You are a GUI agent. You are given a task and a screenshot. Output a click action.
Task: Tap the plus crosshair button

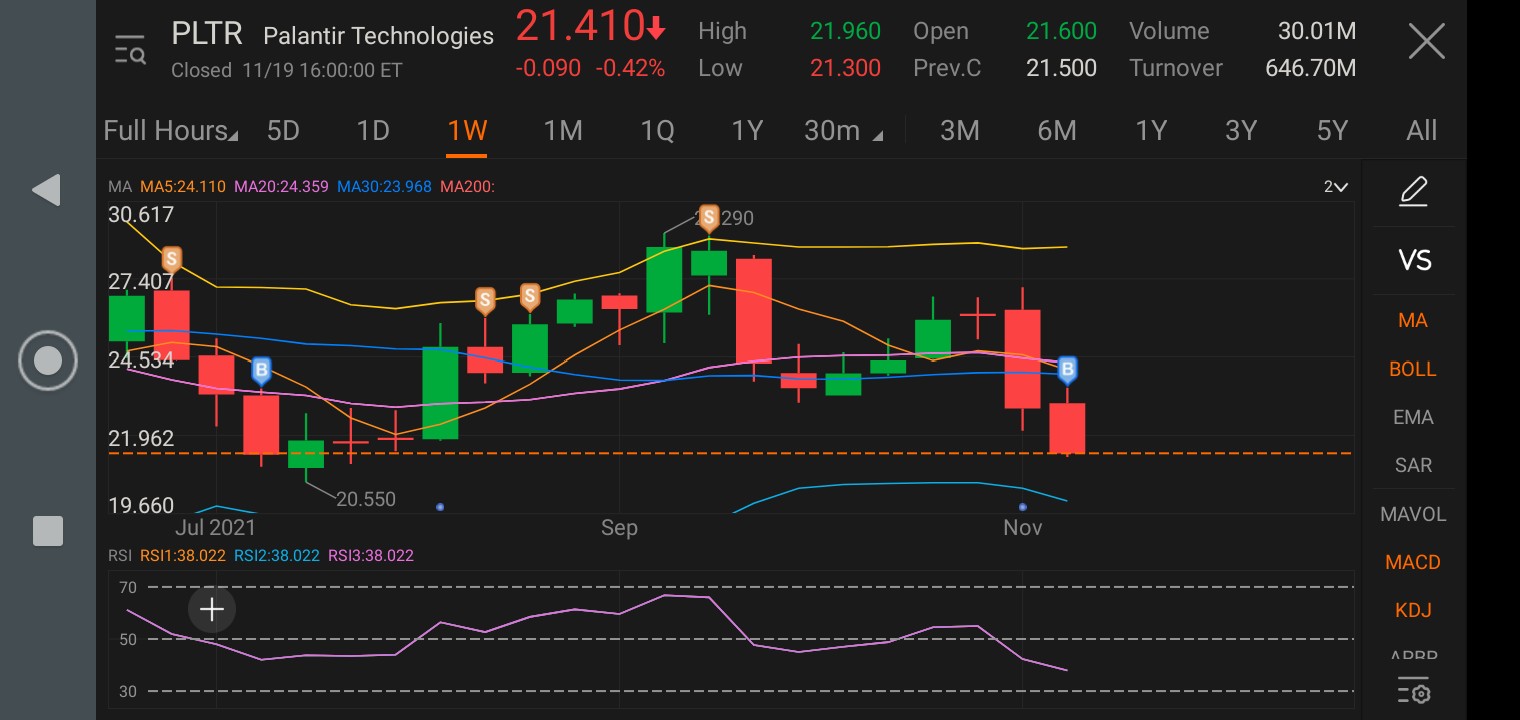212,609
